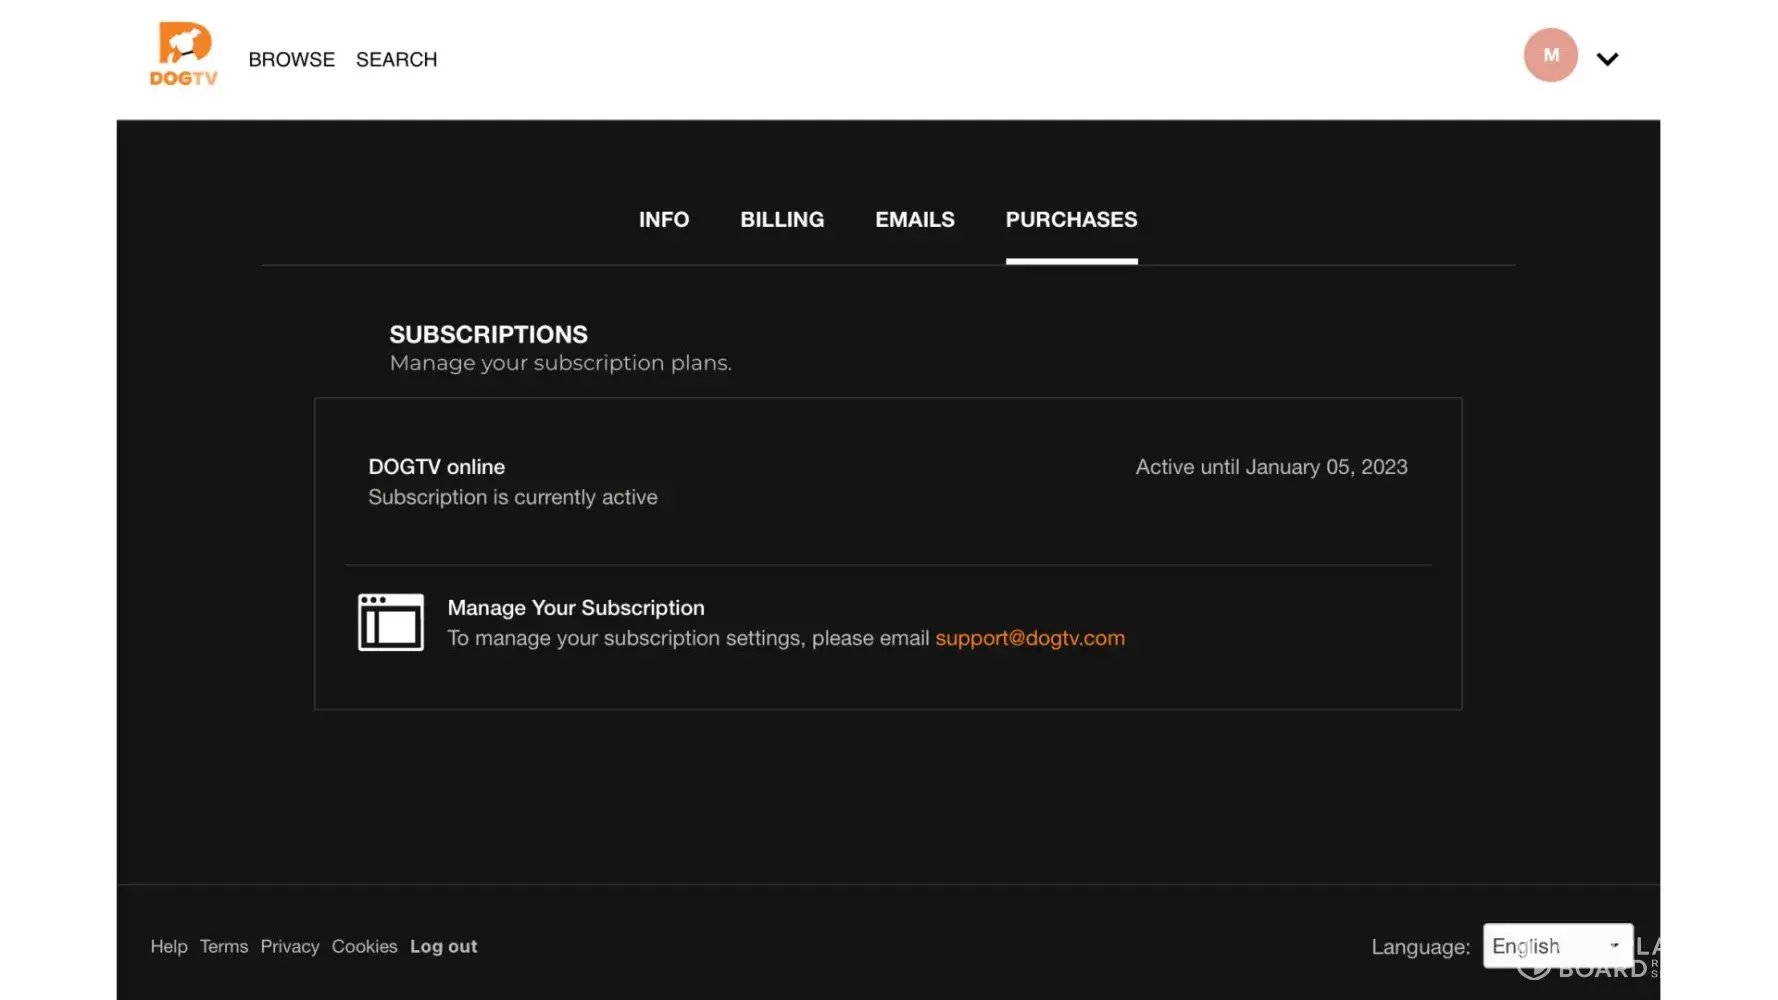Expand the account menu chevron
Viewport: 1778px width, 1000px height.
1607,59
